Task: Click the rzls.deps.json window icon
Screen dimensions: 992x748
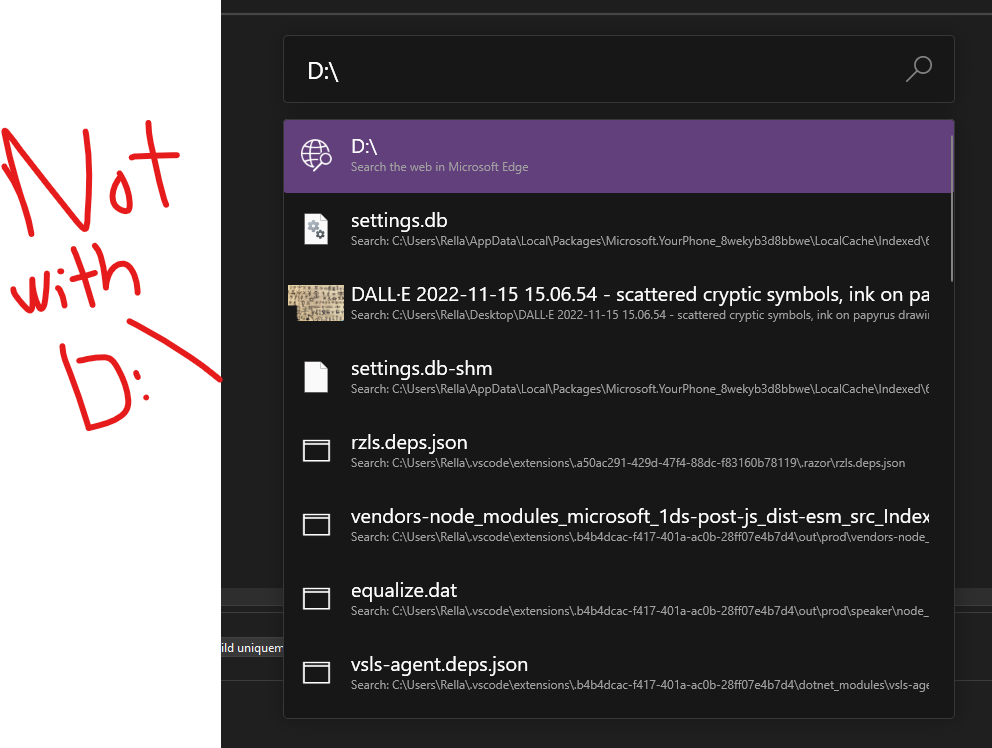Action: [316, 451]
